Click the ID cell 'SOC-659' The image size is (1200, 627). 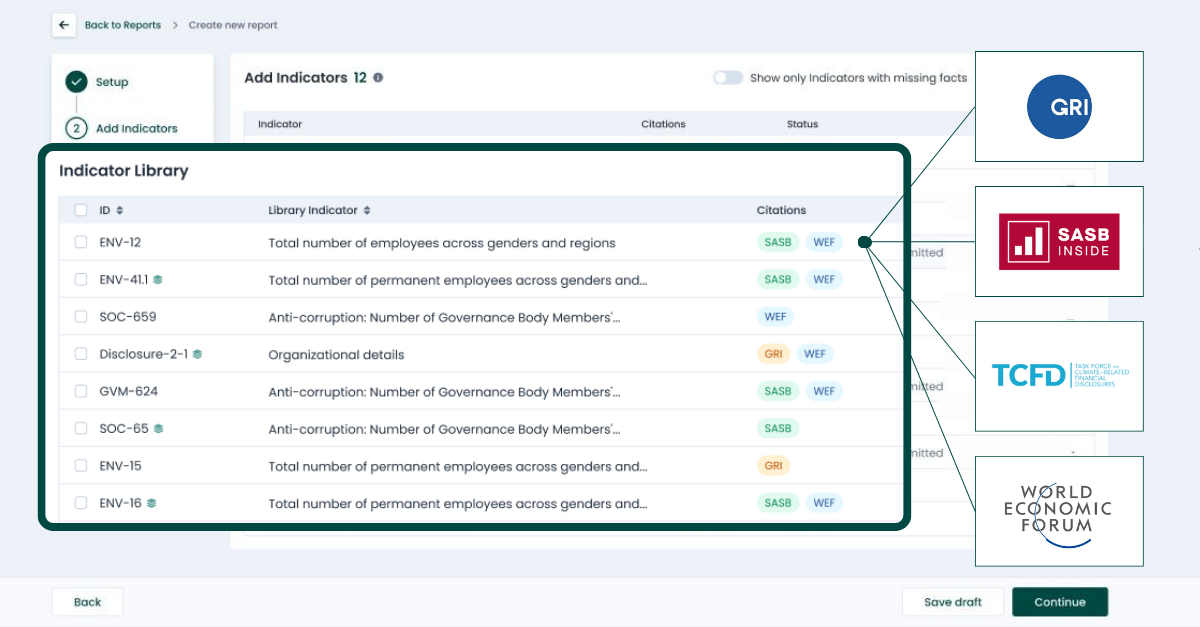128,317
